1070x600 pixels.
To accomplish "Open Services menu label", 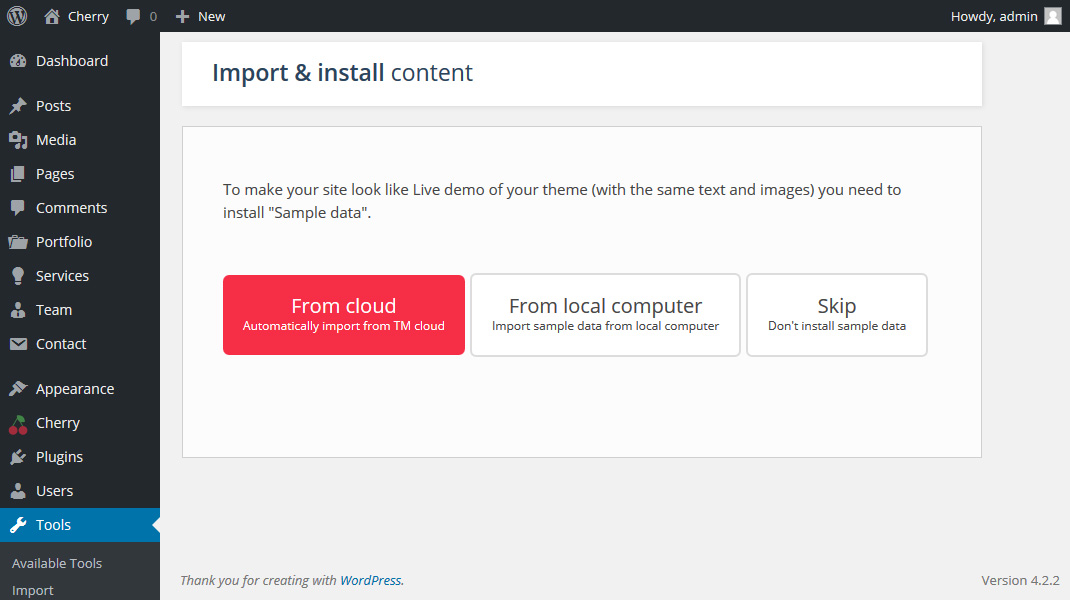I will point(62,276).
